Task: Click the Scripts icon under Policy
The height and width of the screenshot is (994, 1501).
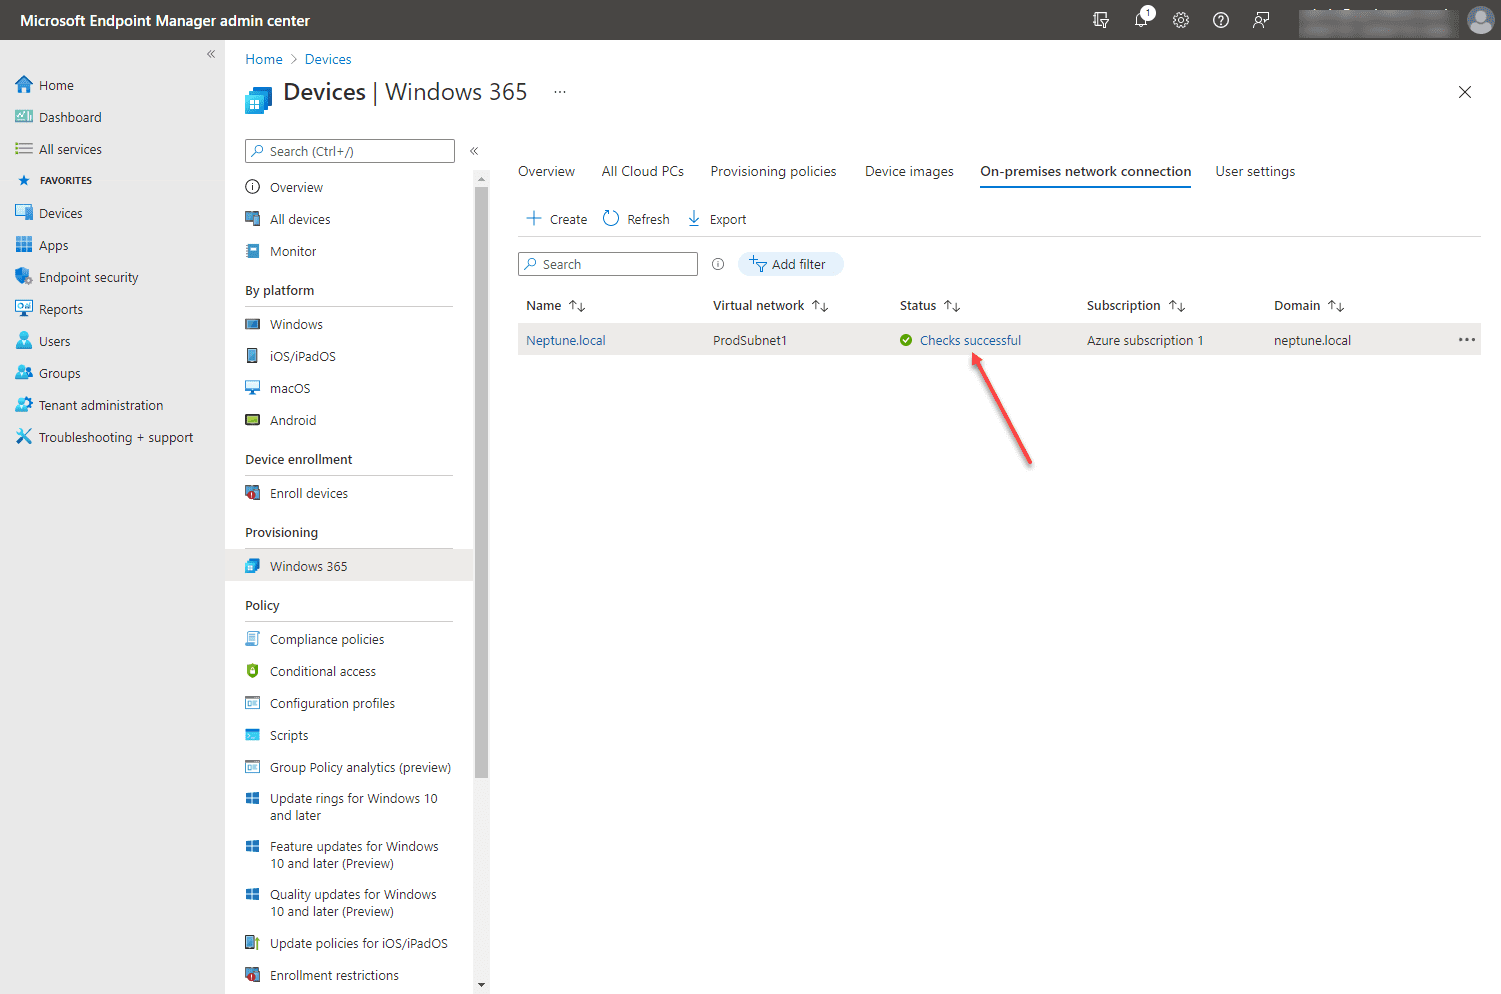Action: coord(253,735)
